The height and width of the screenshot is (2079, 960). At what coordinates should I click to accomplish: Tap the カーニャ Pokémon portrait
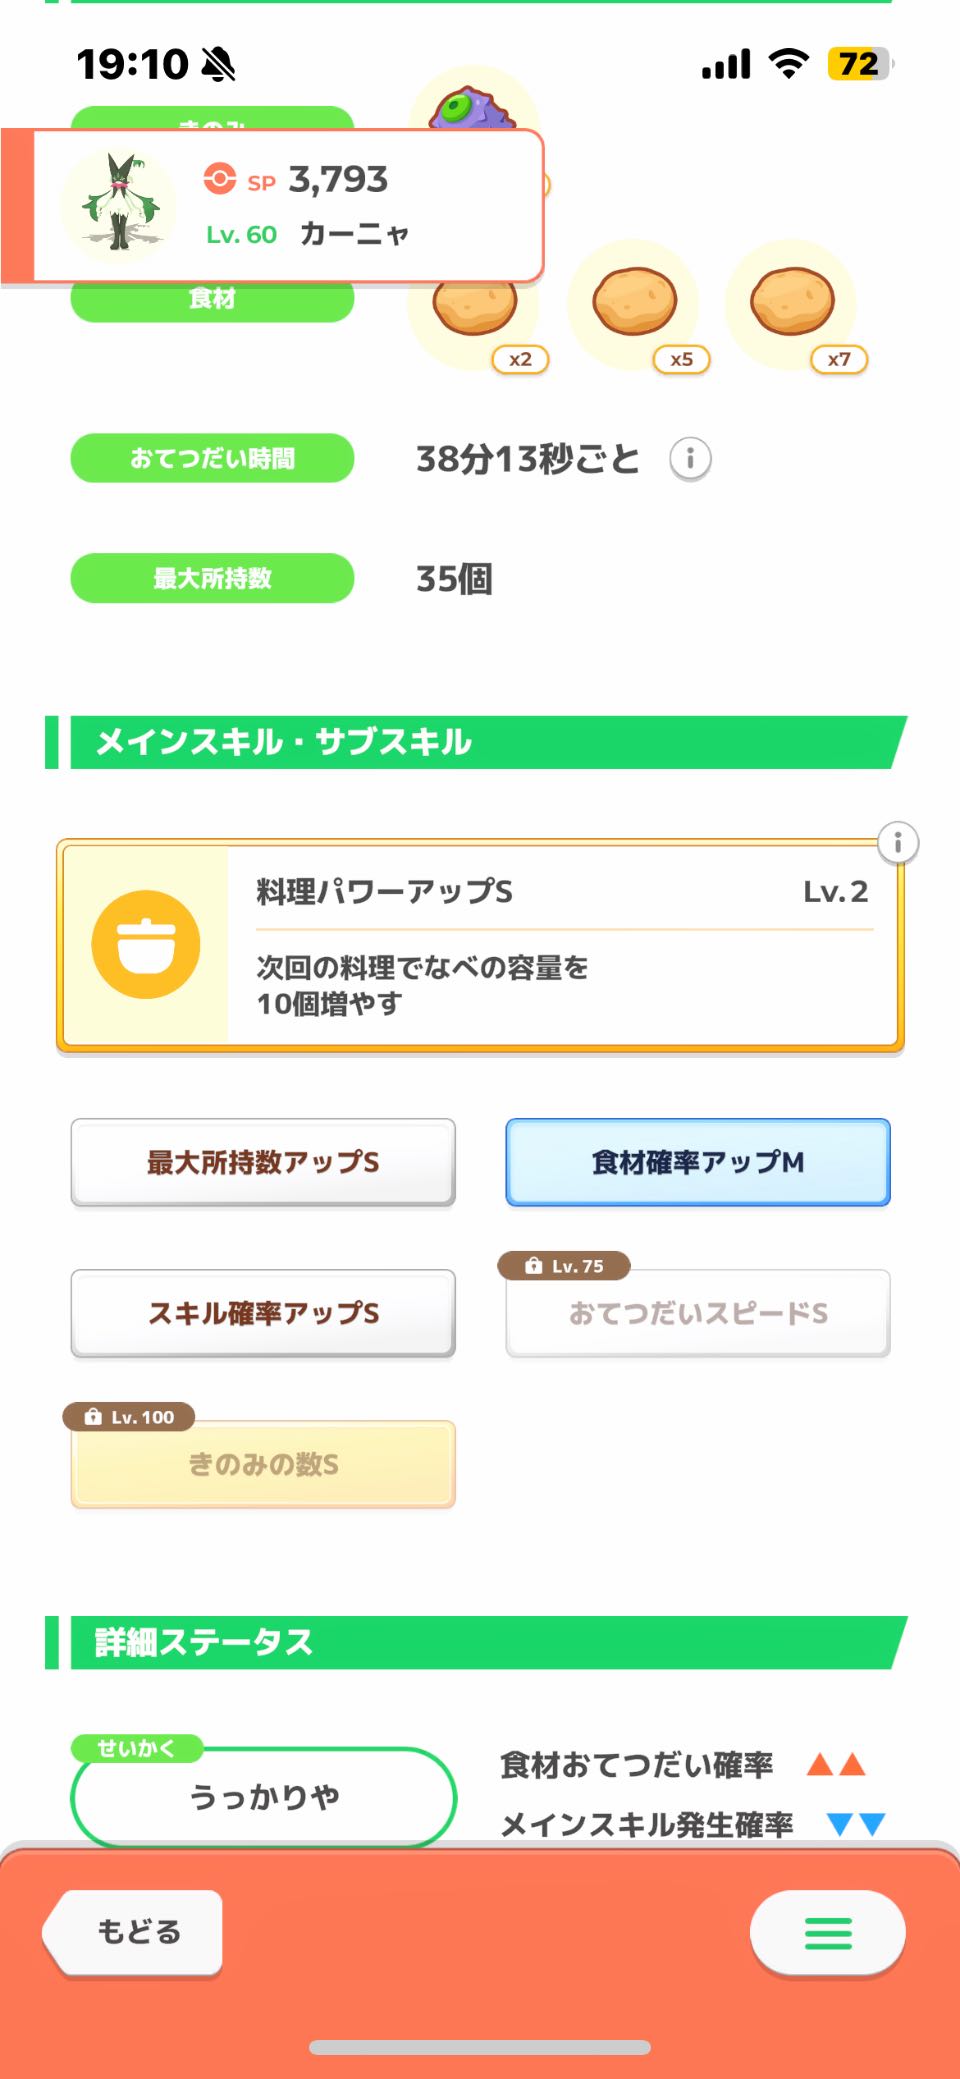(119, 205)
